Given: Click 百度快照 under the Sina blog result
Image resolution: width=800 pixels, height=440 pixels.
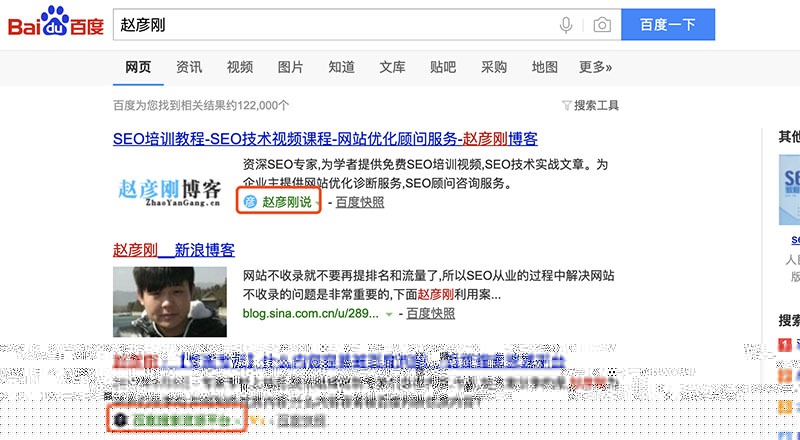Looking at the screenshot, I should coord(430,313).
